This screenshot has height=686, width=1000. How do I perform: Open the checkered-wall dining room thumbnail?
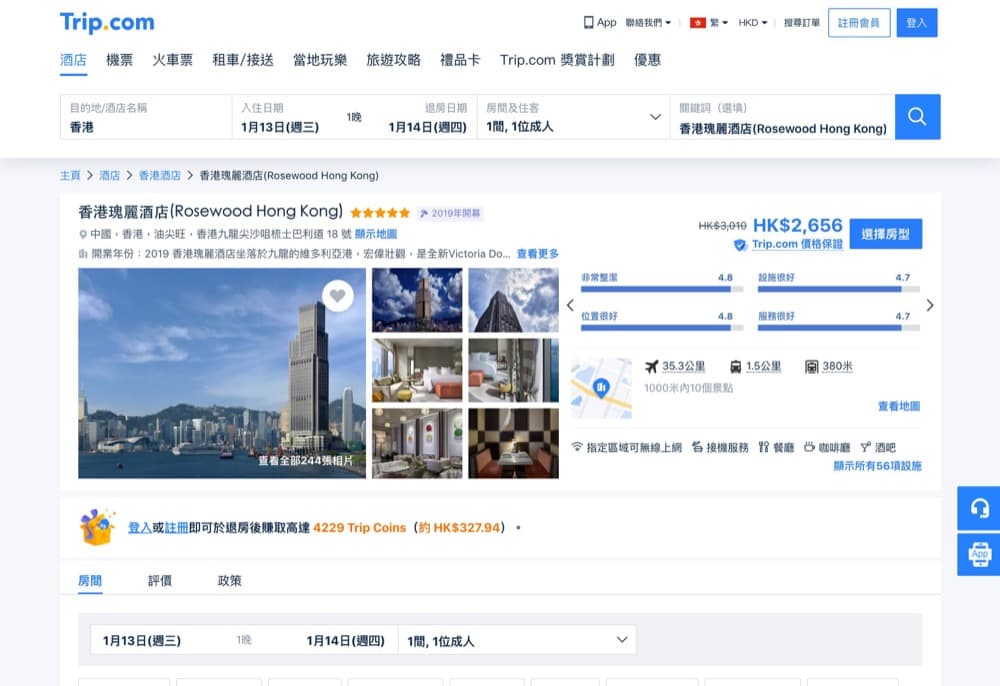click(x=513, y=443)
